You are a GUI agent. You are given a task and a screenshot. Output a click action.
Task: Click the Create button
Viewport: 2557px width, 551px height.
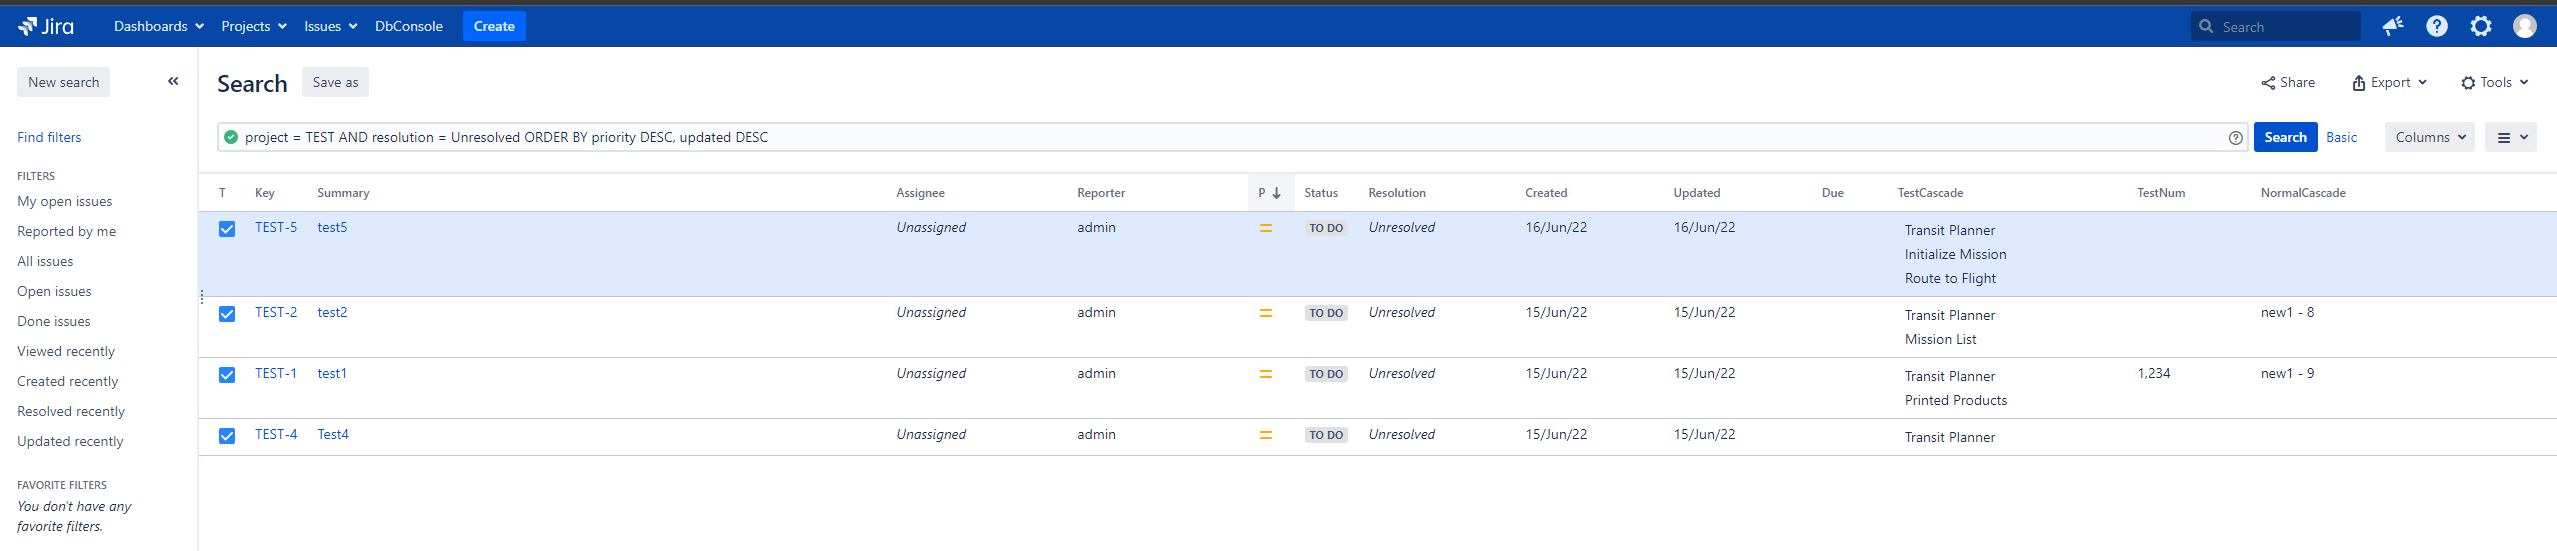pyautogui.click(x=494, y=26)
